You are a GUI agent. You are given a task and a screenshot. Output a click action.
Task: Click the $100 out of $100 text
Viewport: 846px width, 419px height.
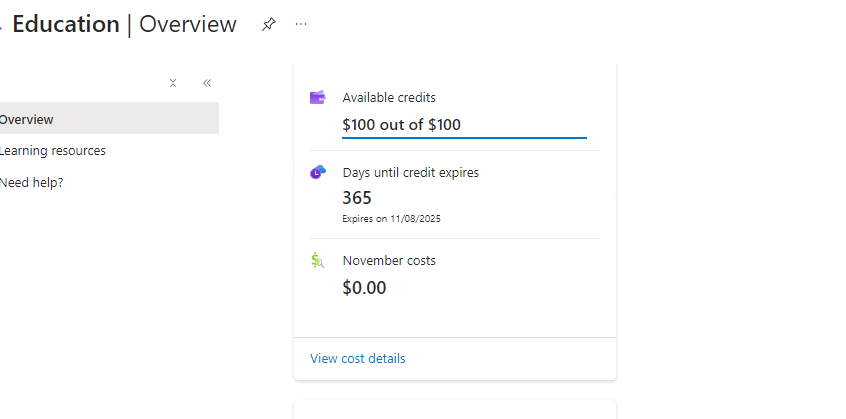tap(401, 125)
